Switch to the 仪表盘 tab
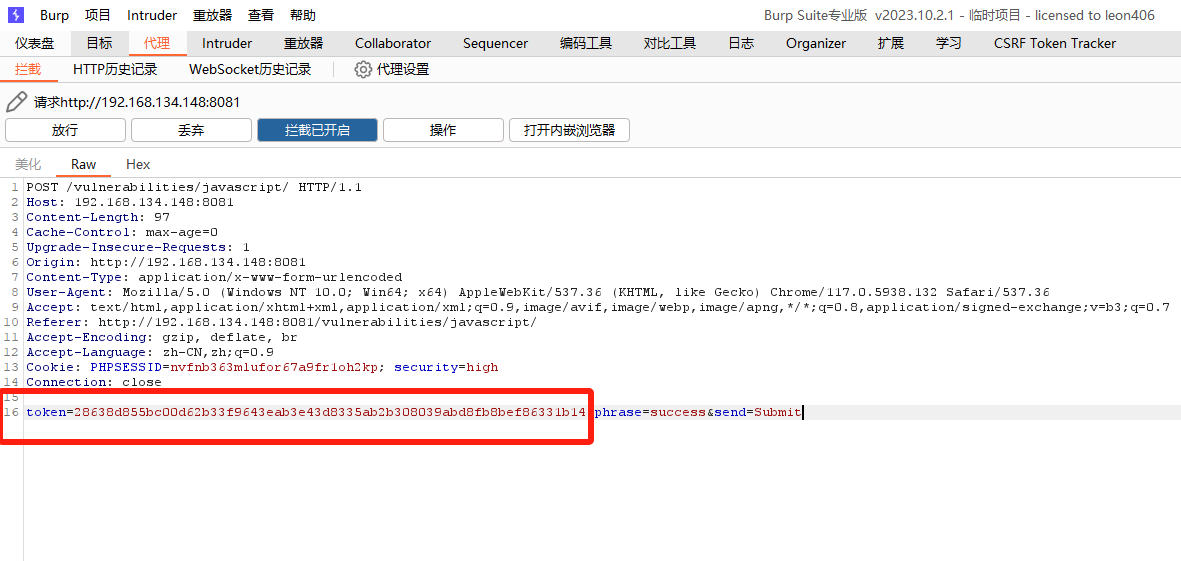The height and width of the screenshot is (561, 1181). pos(35,44)
